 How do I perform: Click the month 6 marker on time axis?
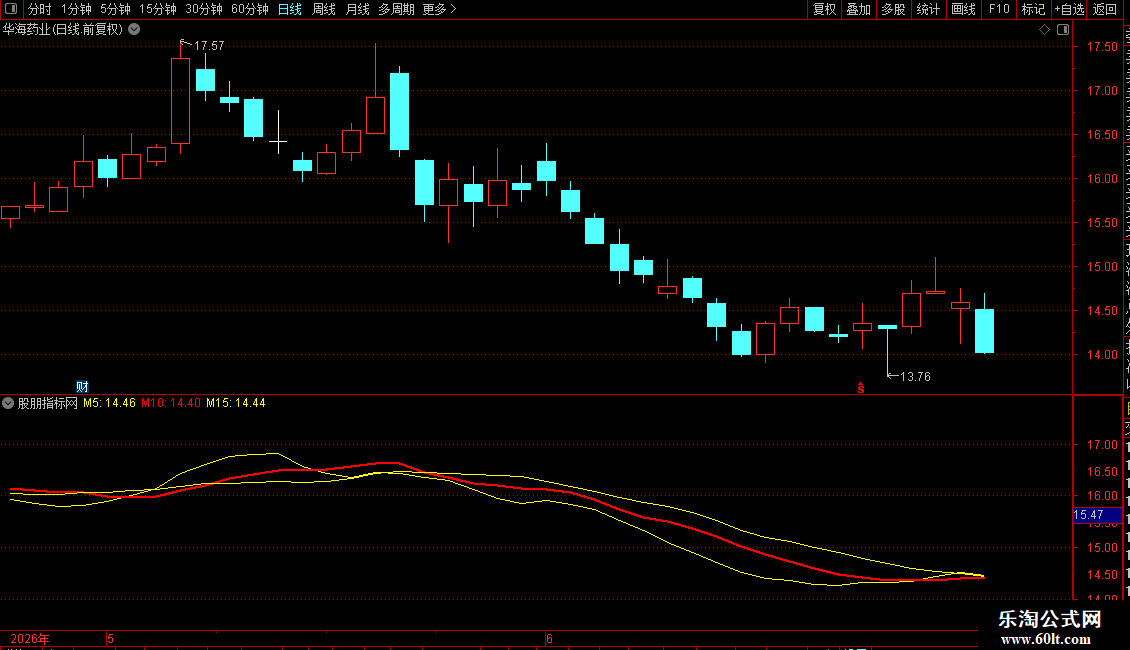[x=549, y=639]
